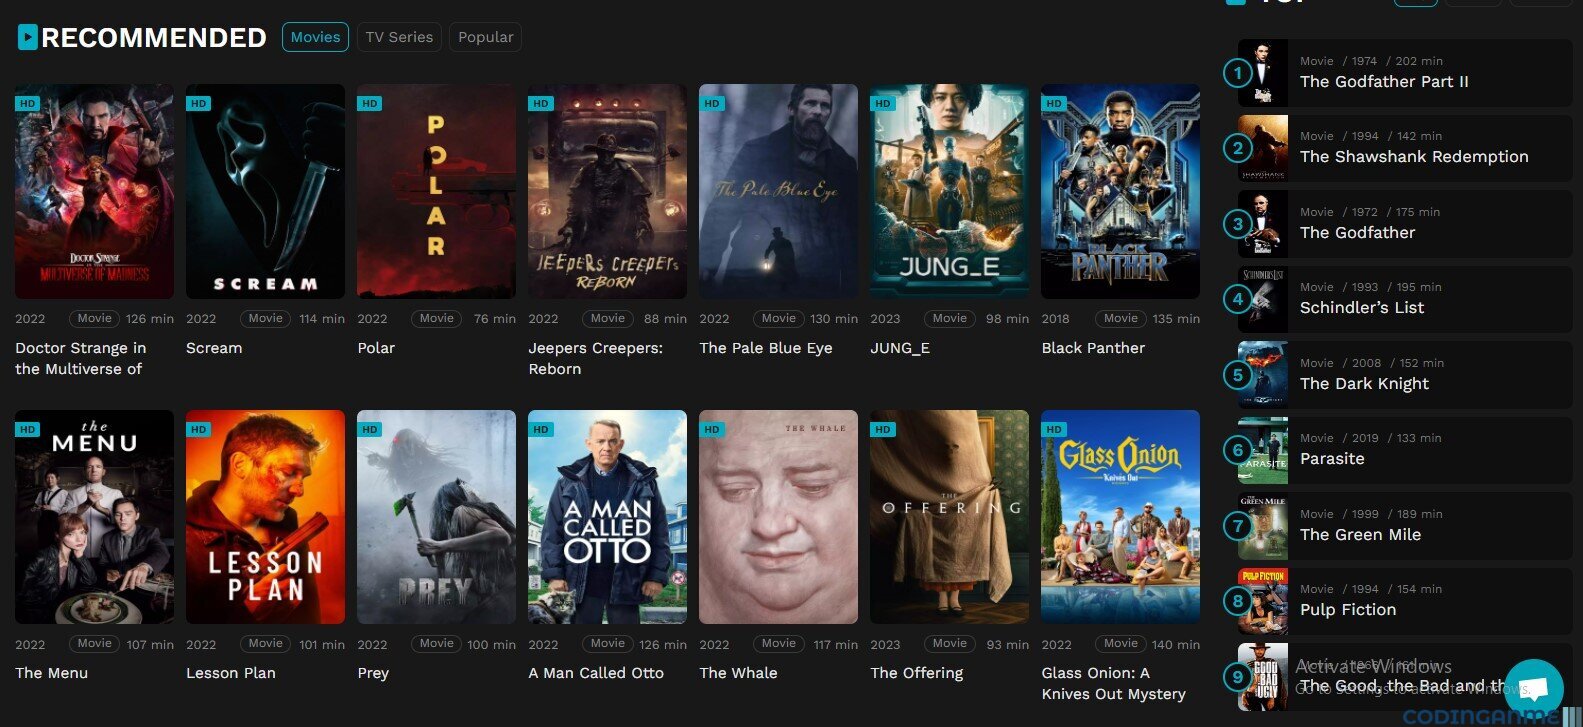Click the Lesson Plan title link
This screenshot has height=727, width=1583.
coord(231,673)
